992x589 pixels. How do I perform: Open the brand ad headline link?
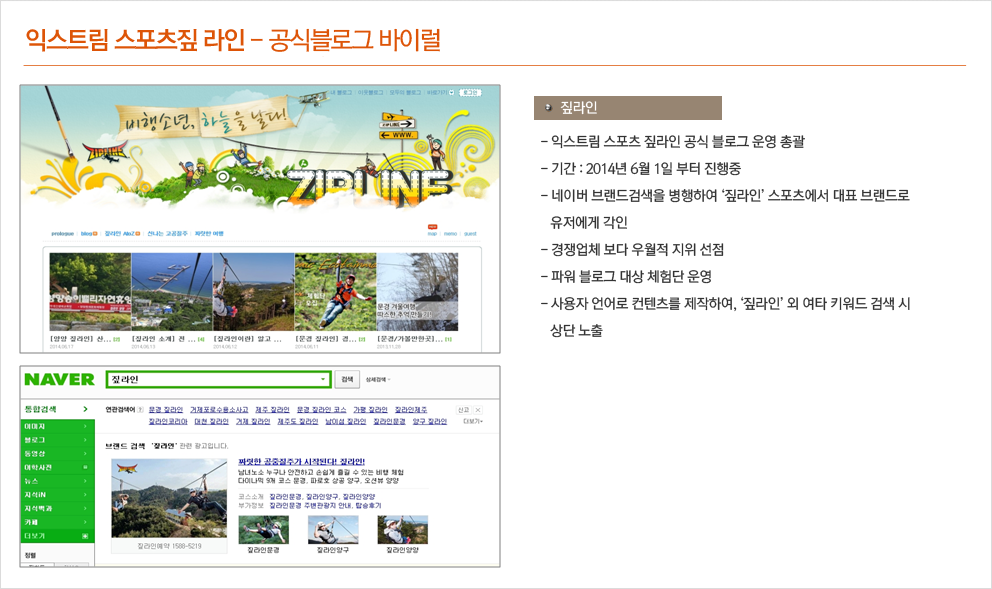tap(301, 462)
